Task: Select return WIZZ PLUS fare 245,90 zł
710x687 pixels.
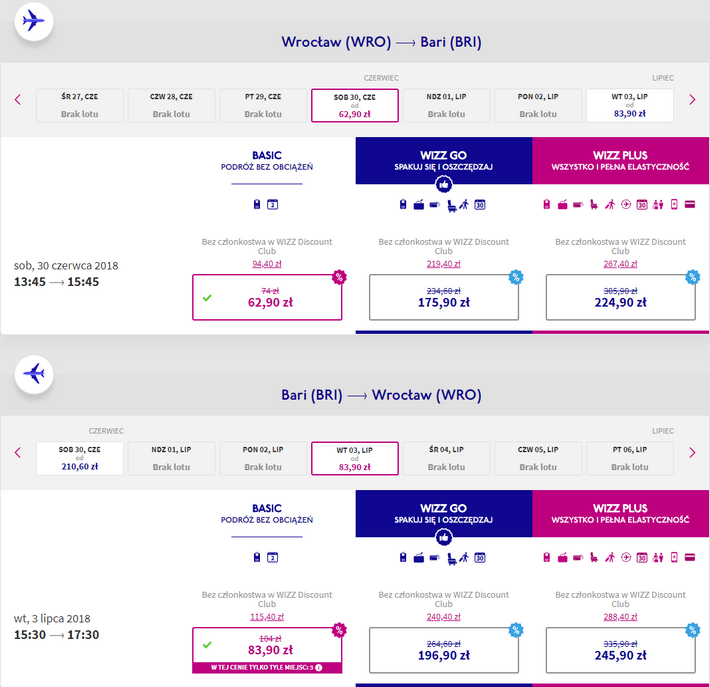Action: click(x=620, y=650)
